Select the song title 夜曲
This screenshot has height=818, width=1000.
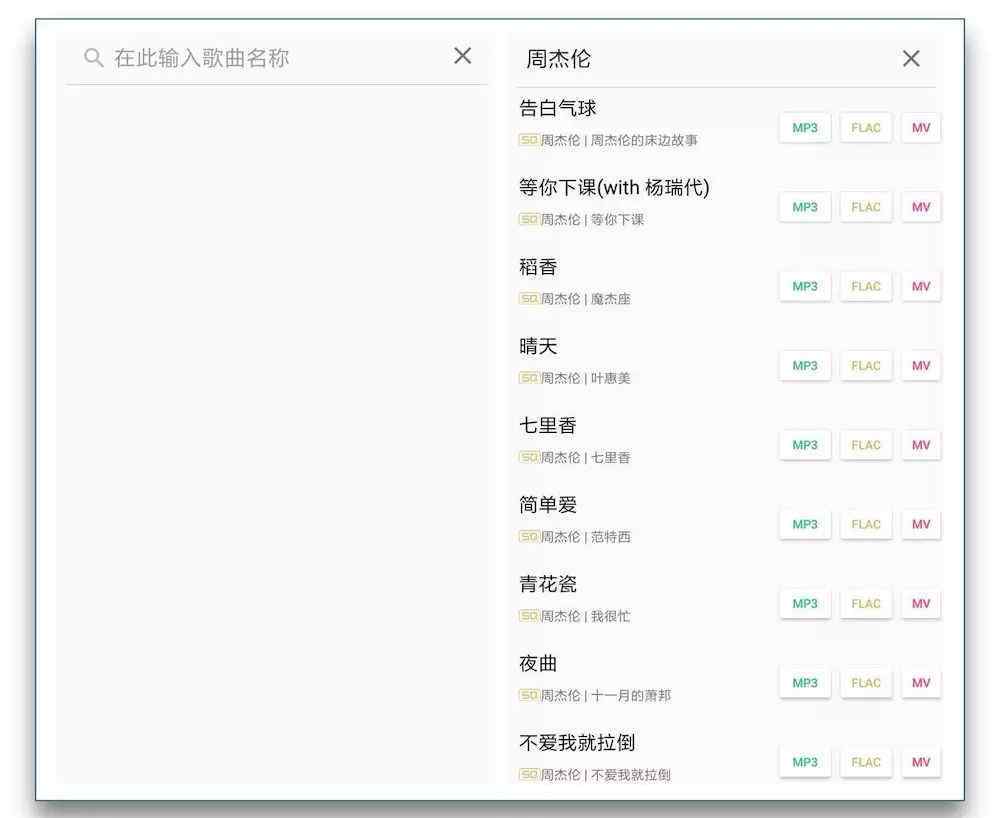coord(538,664)
